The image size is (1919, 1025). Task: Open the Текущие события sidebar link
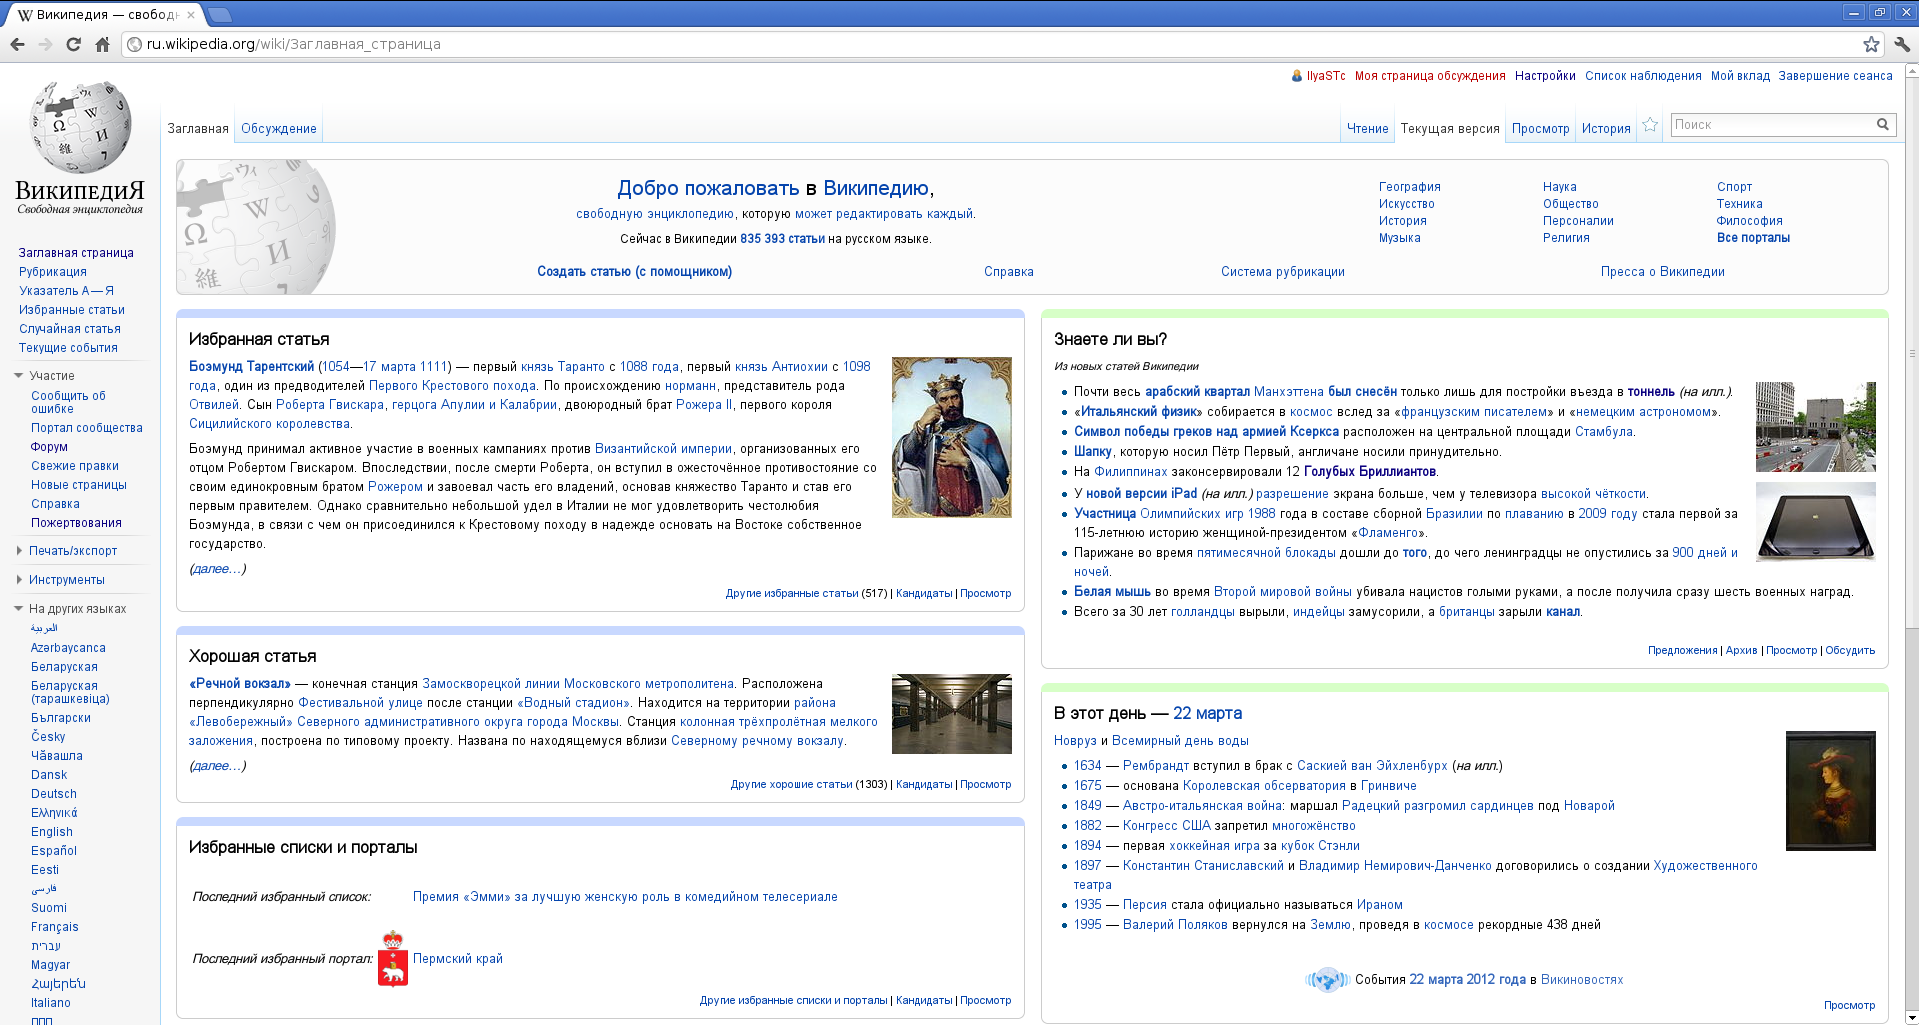[x=68, y=348]
